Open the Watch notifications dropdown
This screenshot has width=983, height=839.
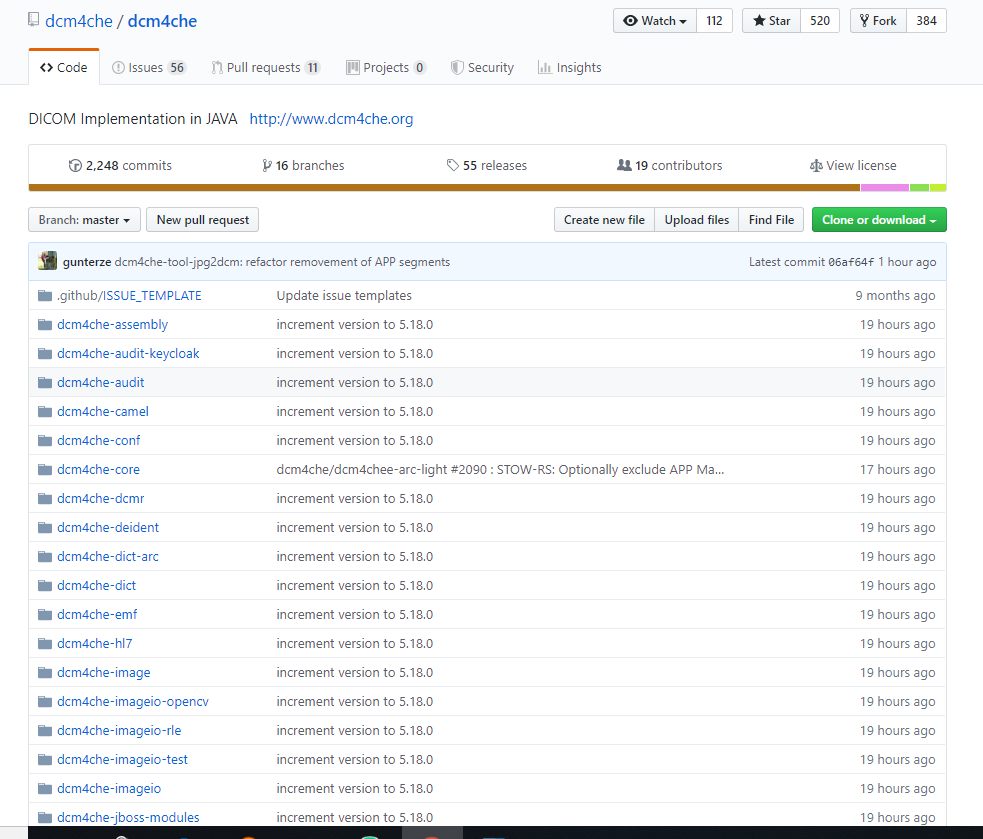click(x=654, y=21)
